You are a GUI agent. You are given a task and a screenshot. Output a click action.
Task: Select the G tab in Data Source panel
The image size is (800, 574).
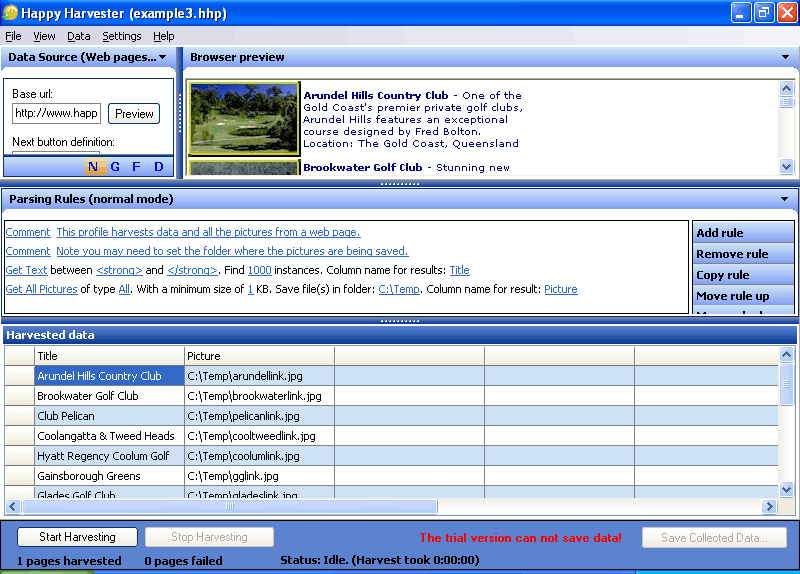pyautogui.click(x=115, y=167)
